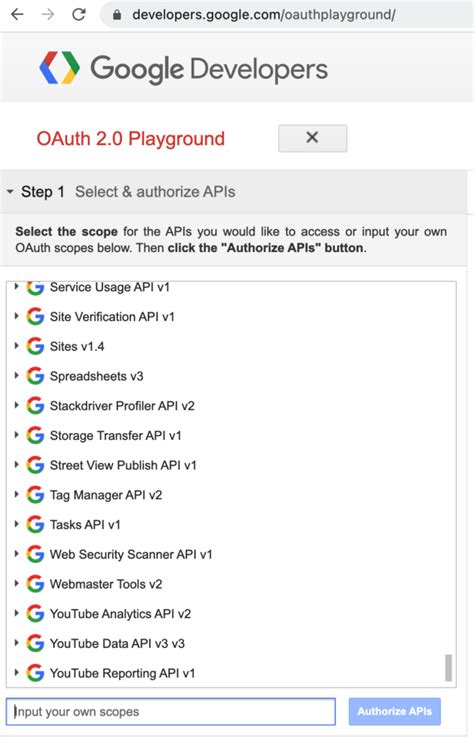Click the Google icon beside Webmaster Tools v2
The height and width of the screenshot is (737, 474).
point(35,584)
